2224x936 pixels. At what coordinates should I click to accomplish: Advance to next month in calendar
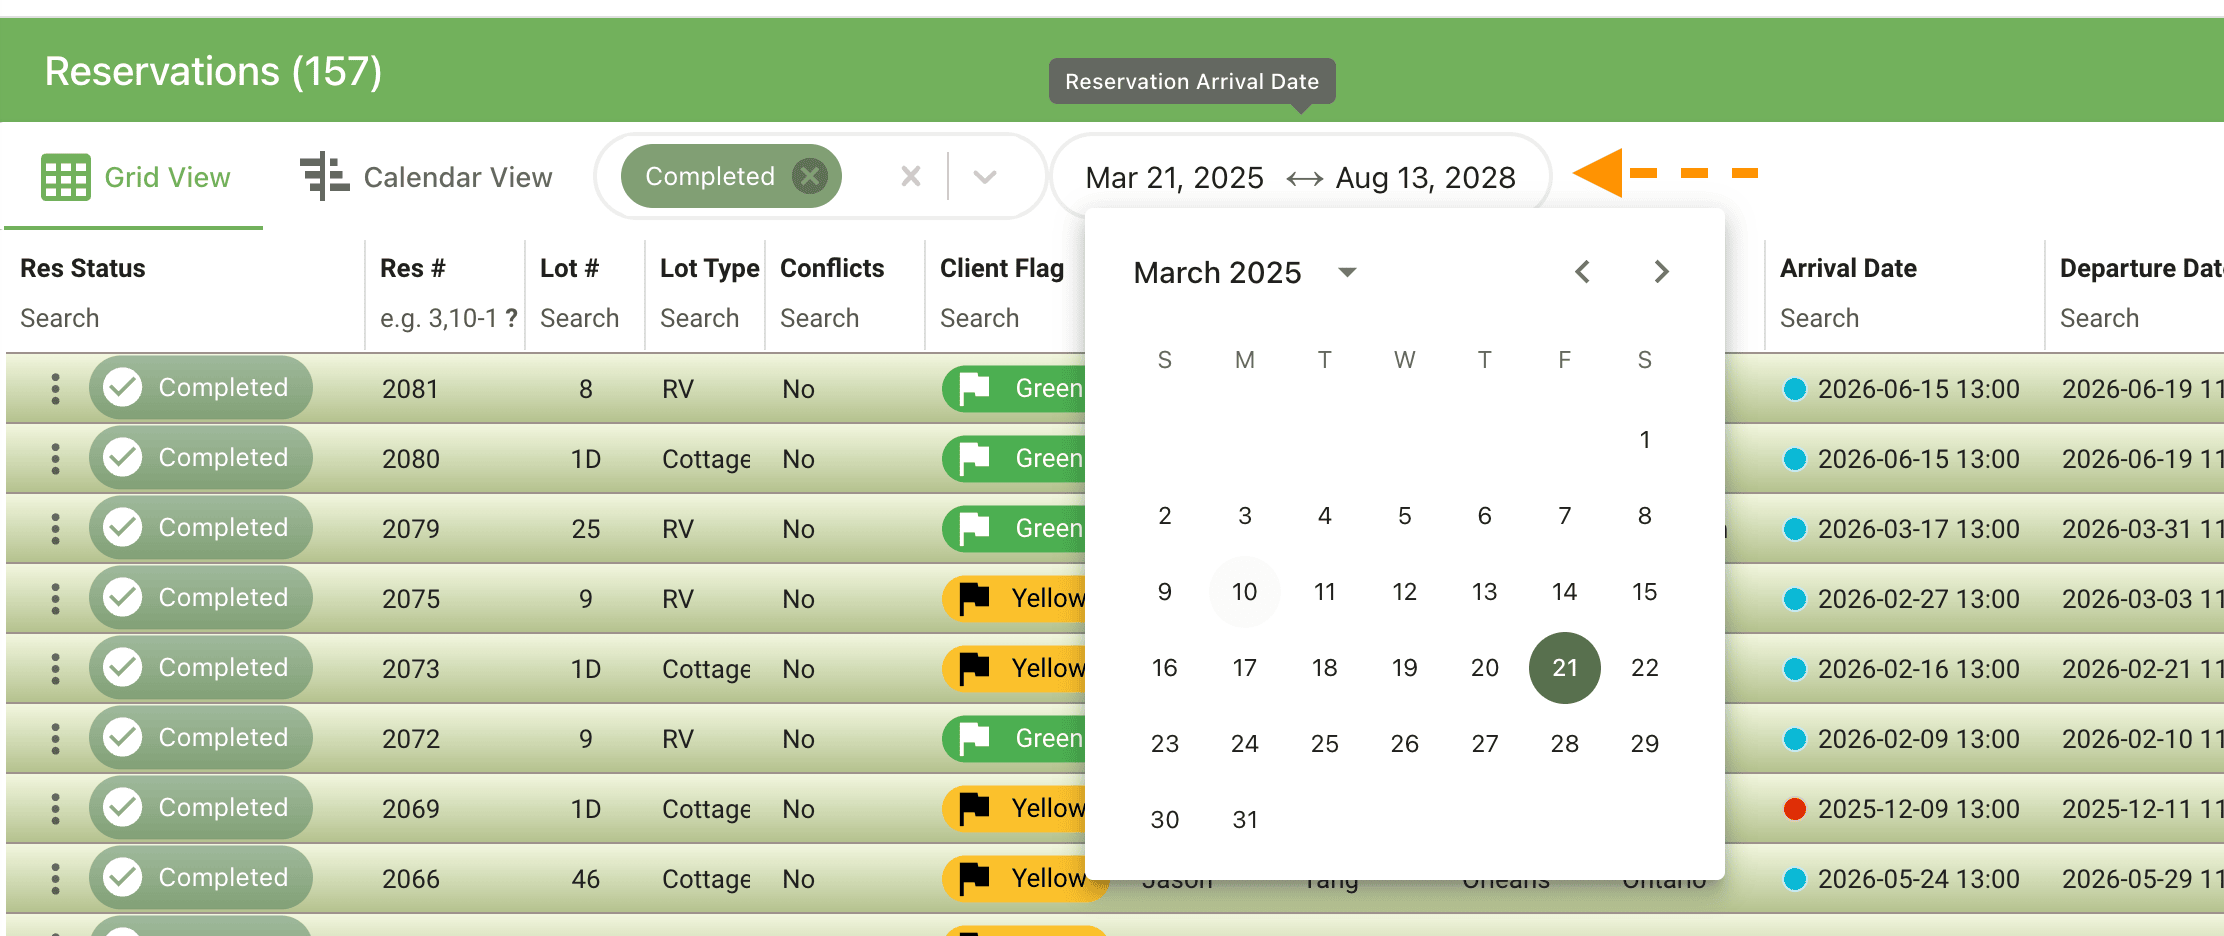click(1661, 272)
